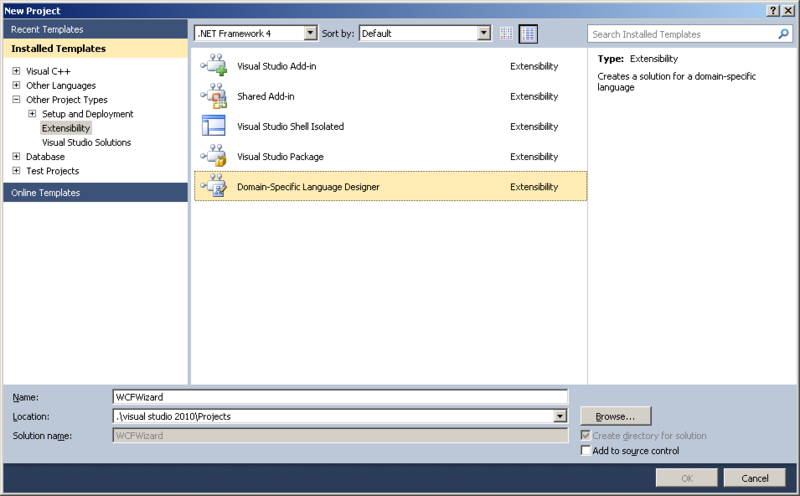
Task: Click the Name input field
Action: tap(340, 397)
